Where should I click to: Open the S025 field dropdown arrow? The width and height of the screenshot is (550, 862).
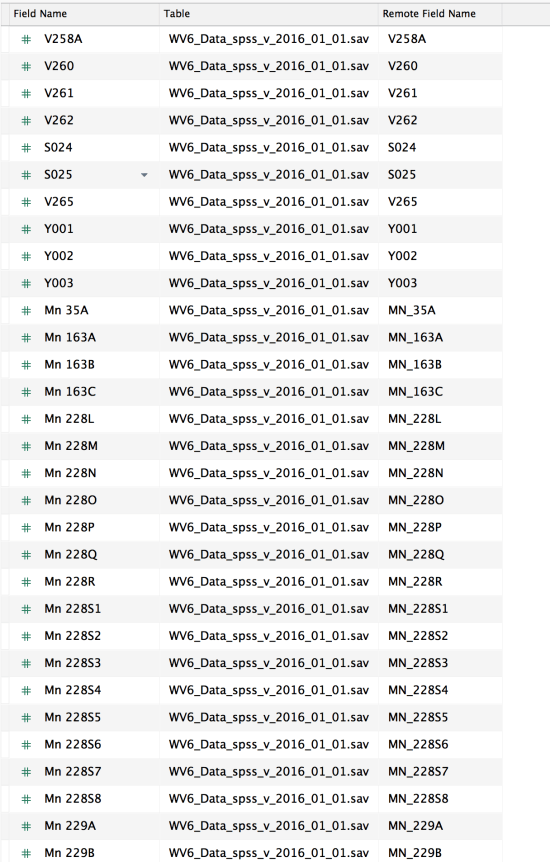pyautogui.click(x=144, y=175)
